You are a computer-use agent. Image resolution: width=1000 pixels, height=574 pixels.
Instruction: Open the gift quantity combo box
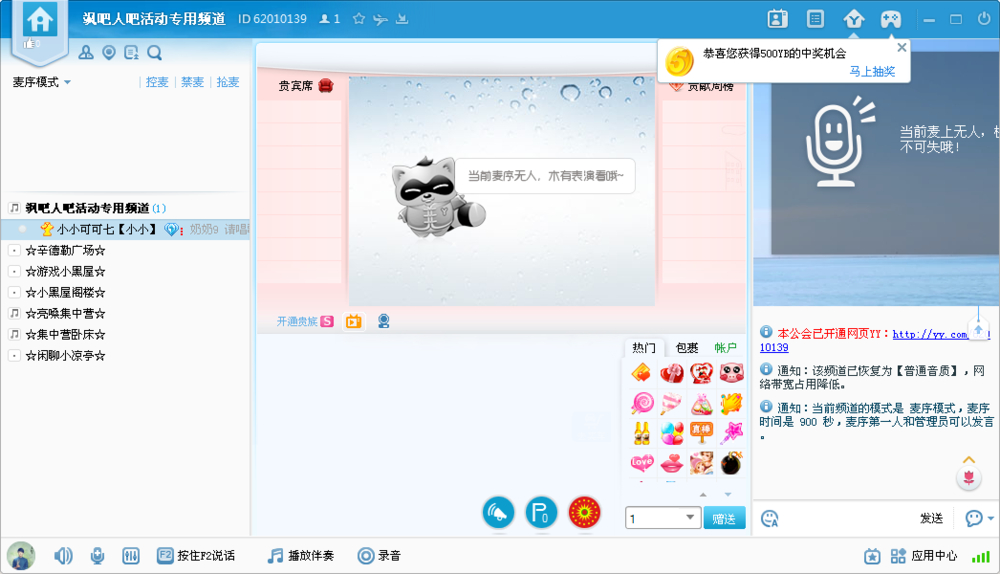tap(663, 519)
